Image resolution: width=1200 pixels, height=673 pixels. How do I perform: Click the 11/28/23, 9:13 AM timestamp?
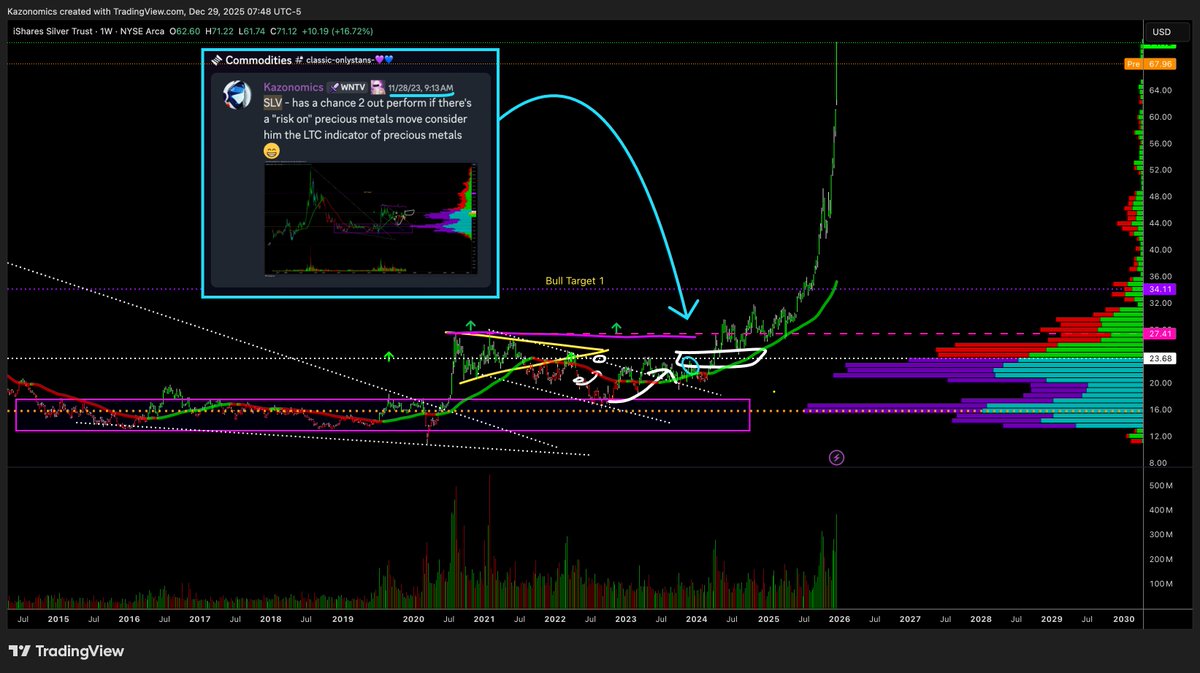pos(422,88)
